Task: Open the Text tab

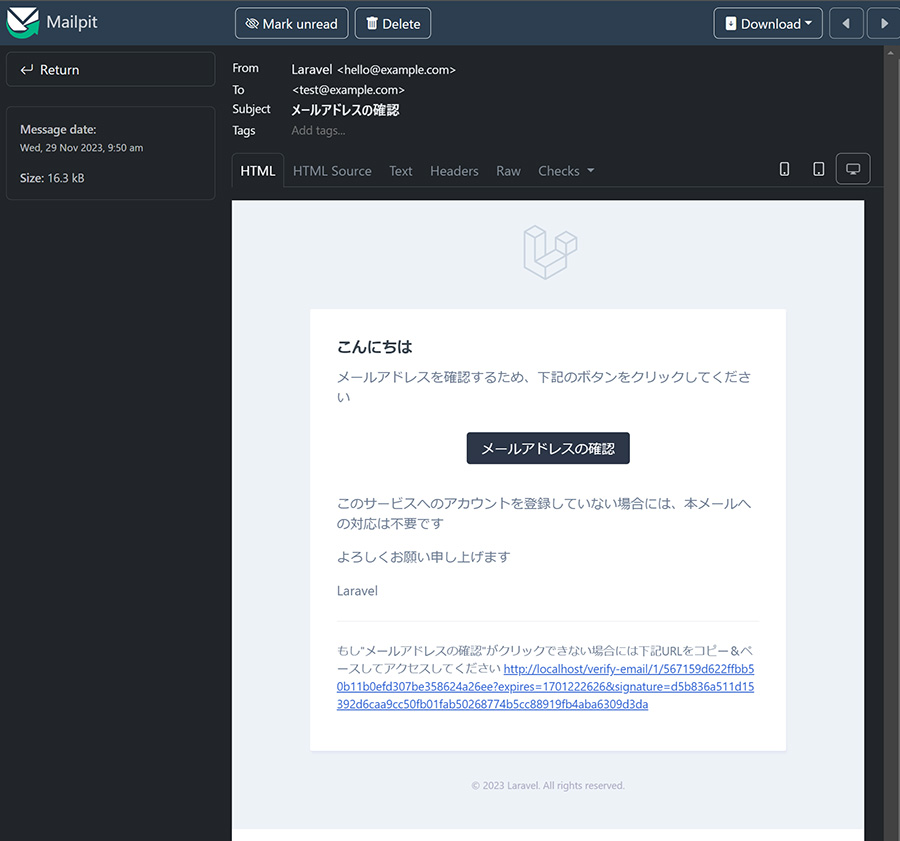Action: coord(401,171)
